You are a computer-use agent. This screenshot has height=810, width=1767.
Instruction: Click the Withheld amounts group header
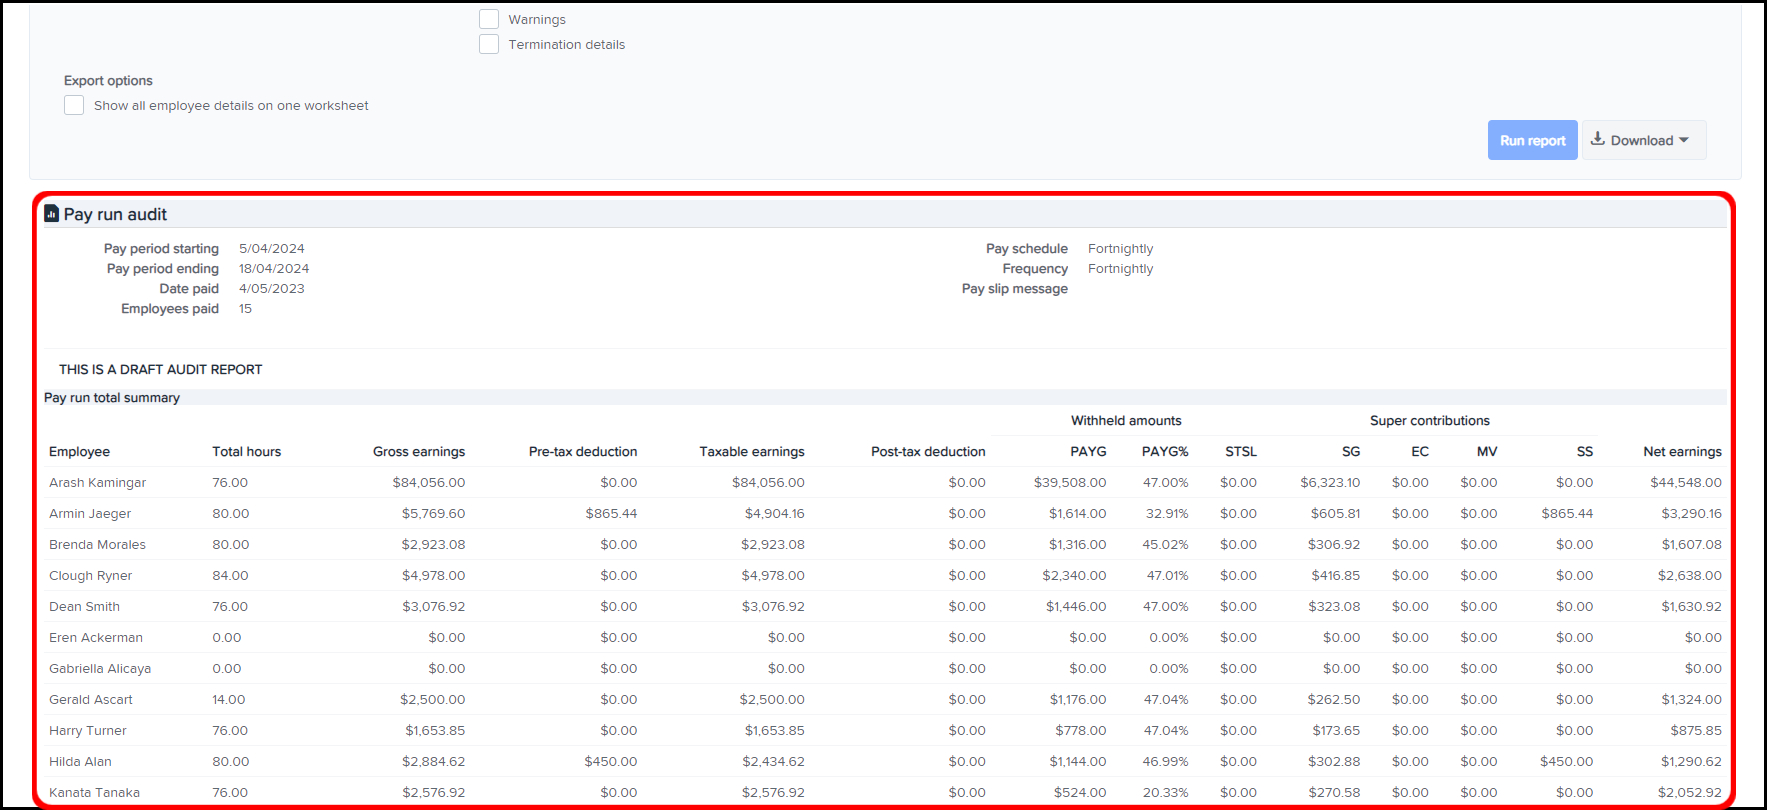tap(1126, 421)
